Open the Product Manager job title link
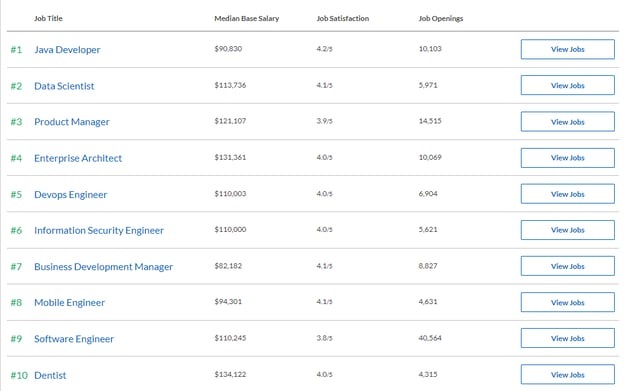 point(72,122)
